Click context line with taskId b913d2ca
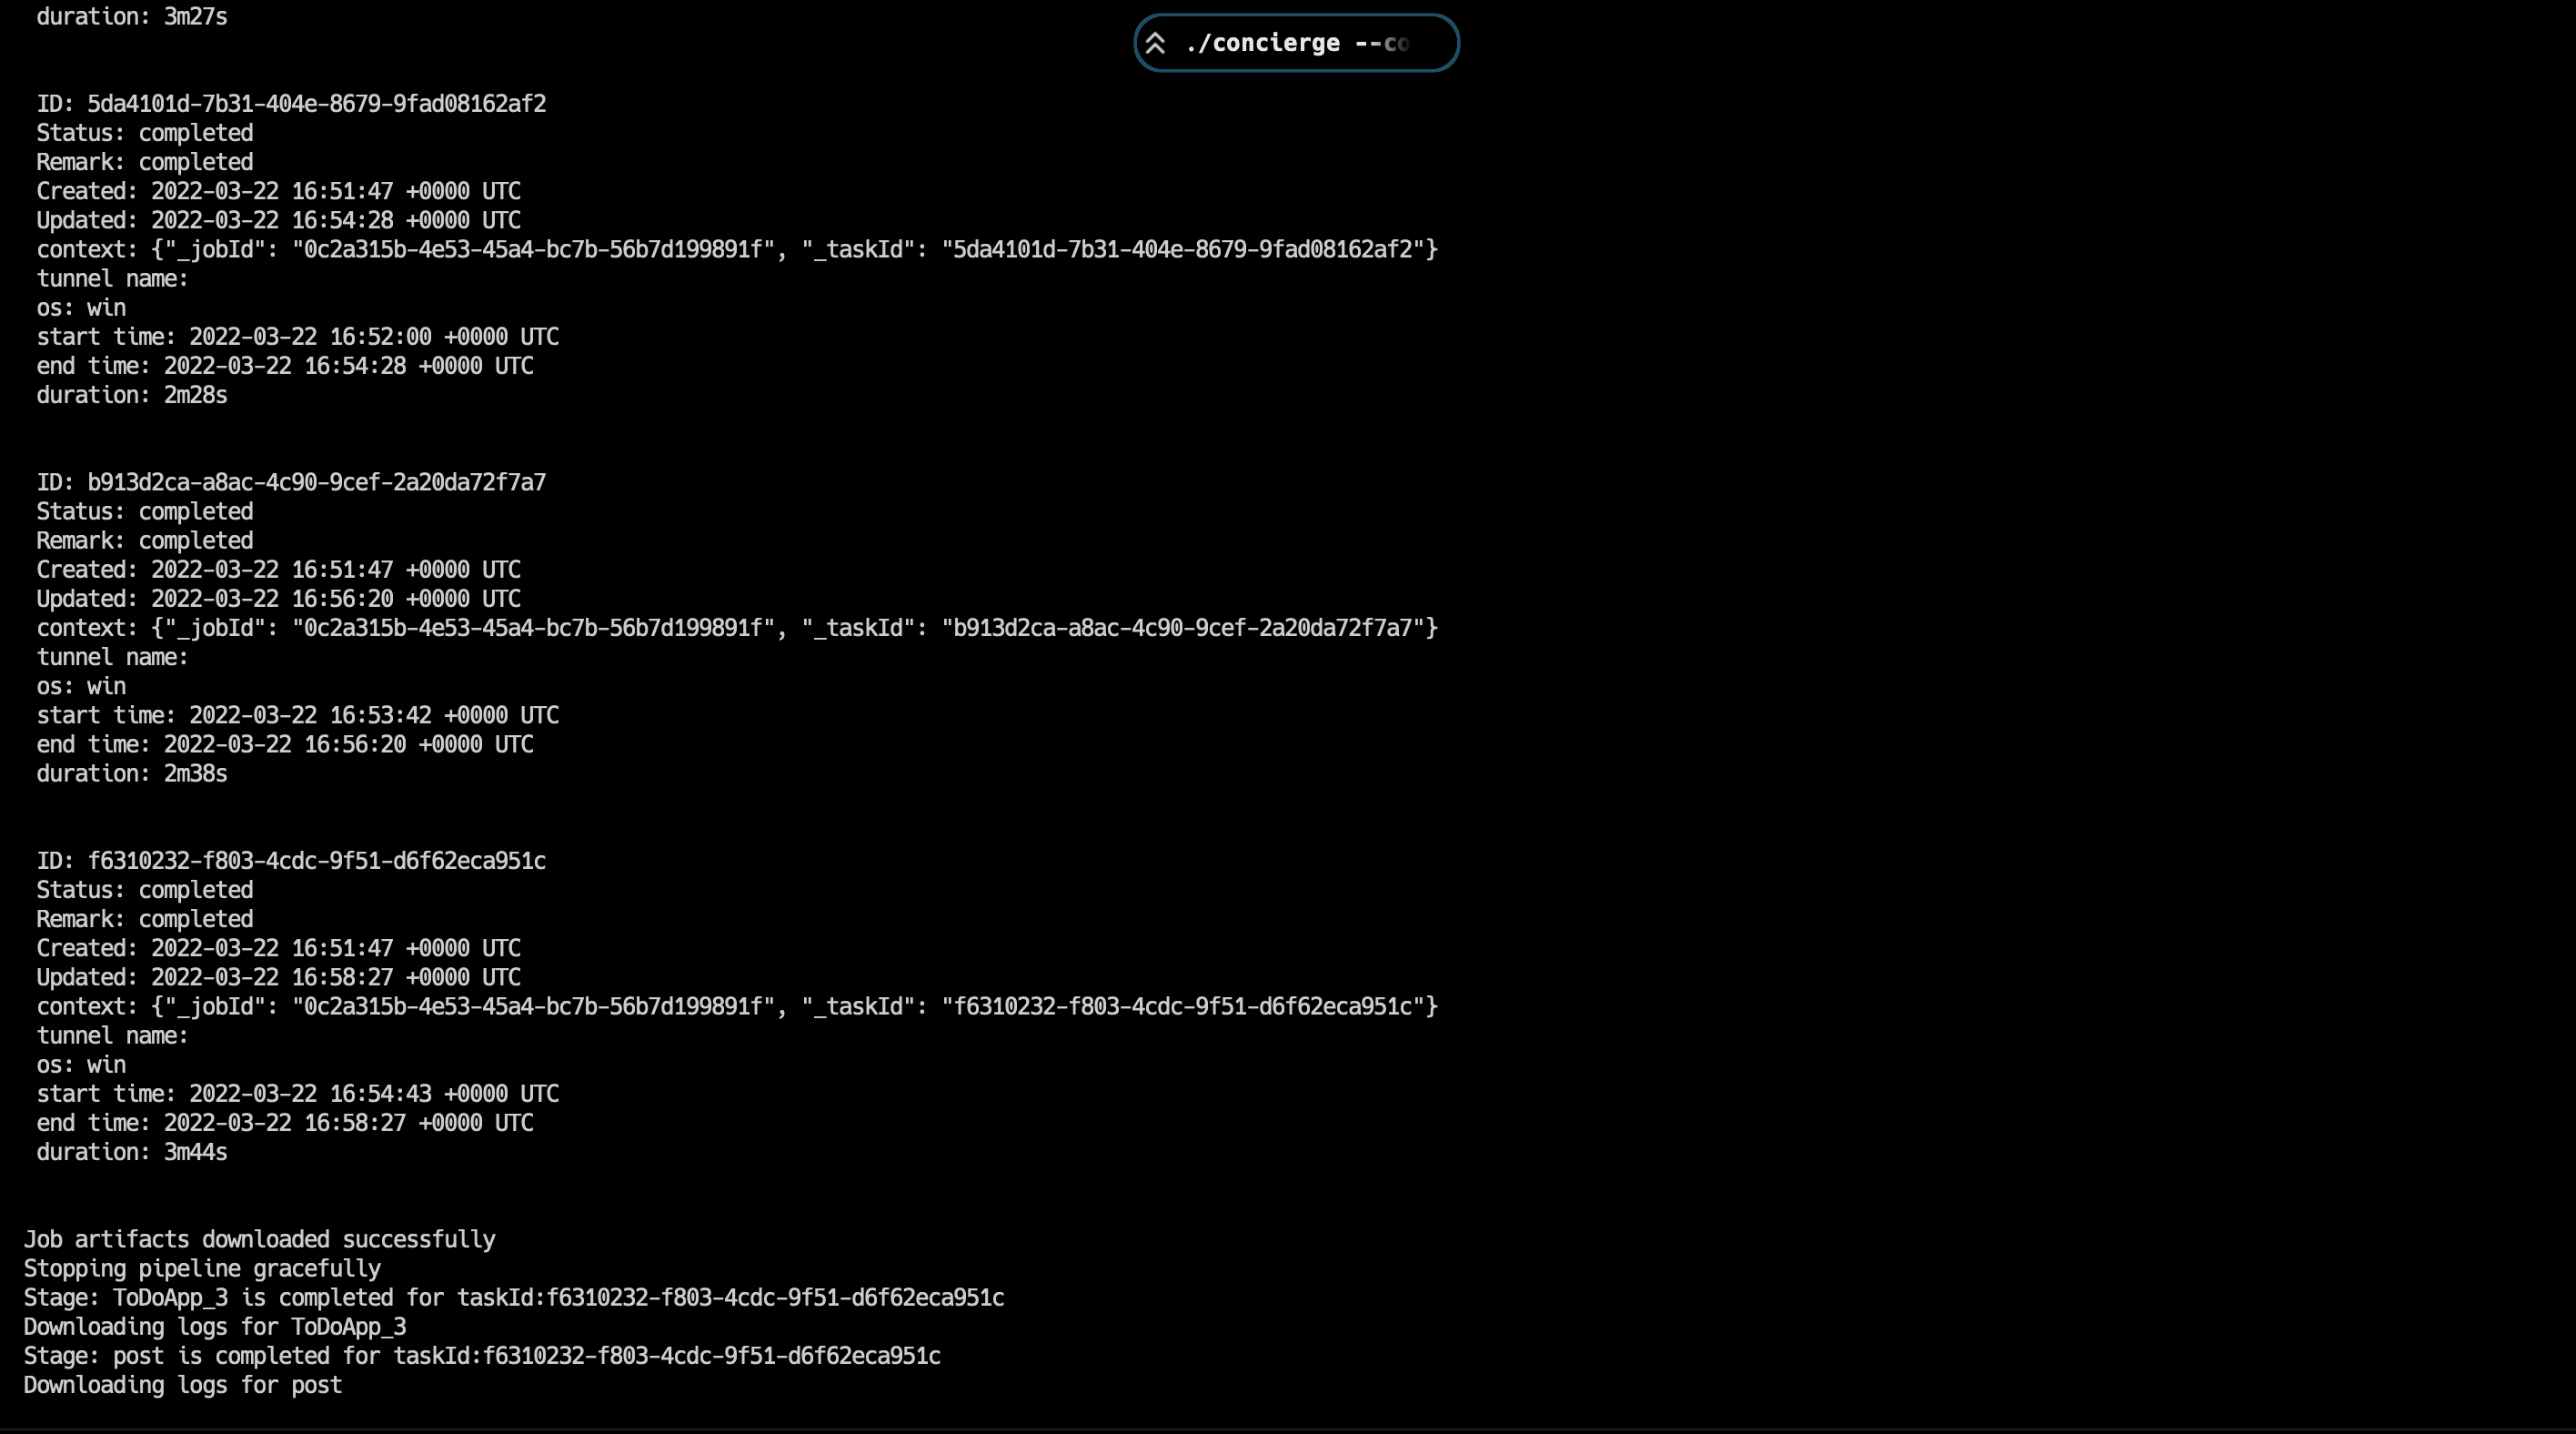 tap(737, 628)
